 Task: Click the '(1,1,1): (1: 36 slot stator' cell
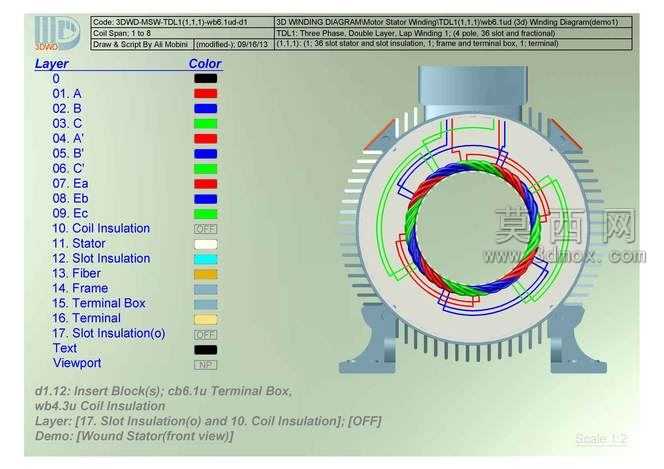click(x=454, y=44)
